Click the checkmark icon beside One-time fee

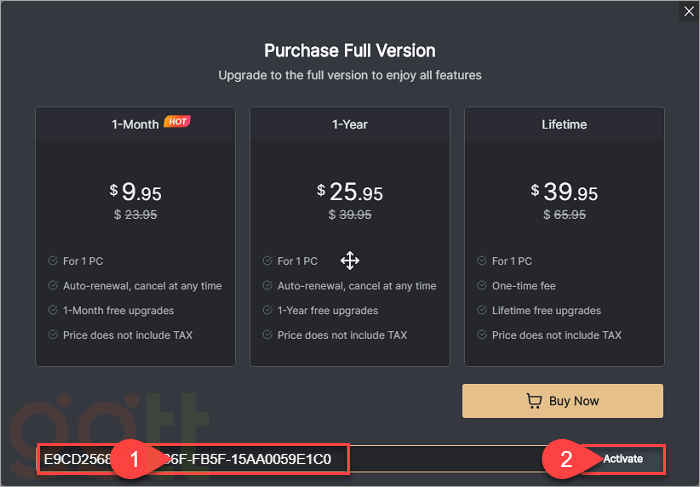coord(482,286)
